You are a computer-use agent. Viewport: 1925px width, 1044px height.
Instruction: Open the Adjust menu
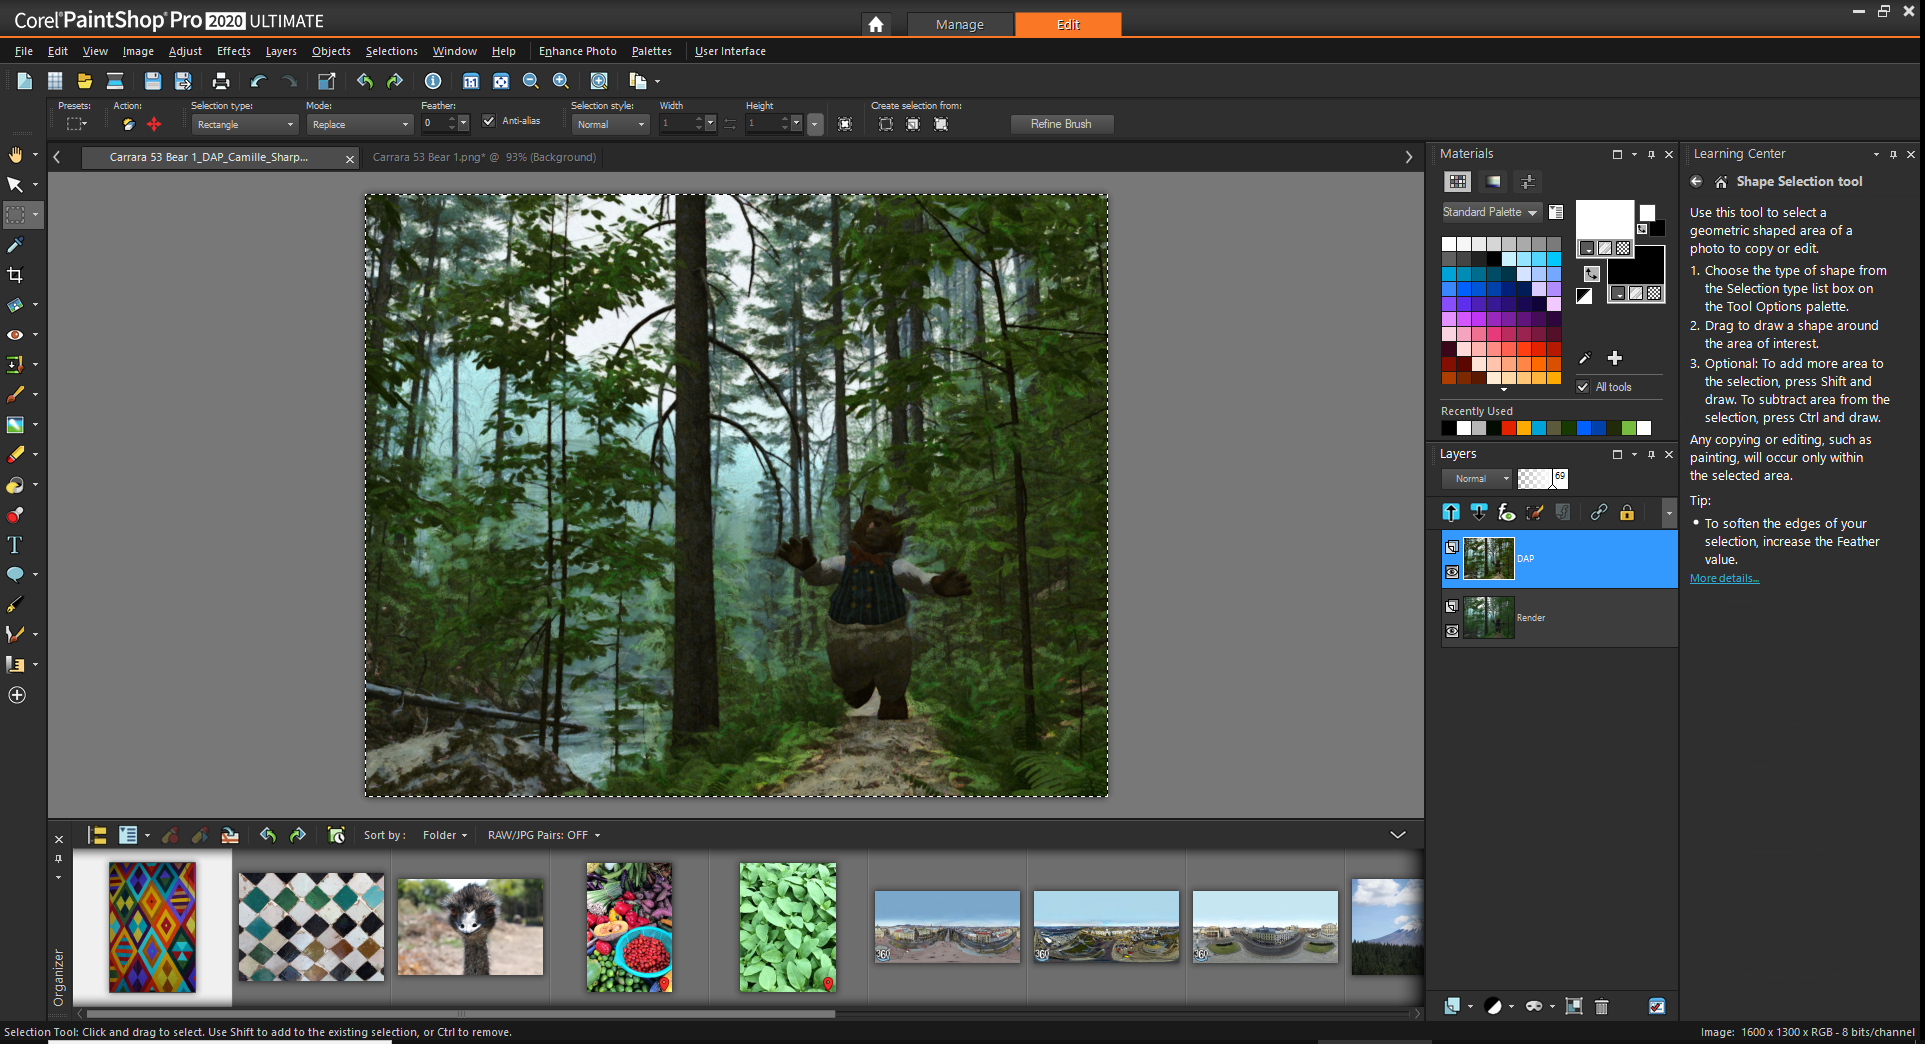185,51
